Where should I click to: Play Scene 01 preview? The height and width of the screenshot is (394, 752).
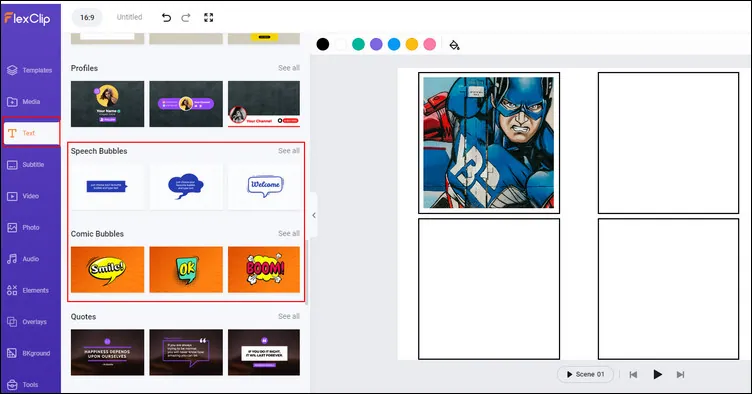[585, 374]
